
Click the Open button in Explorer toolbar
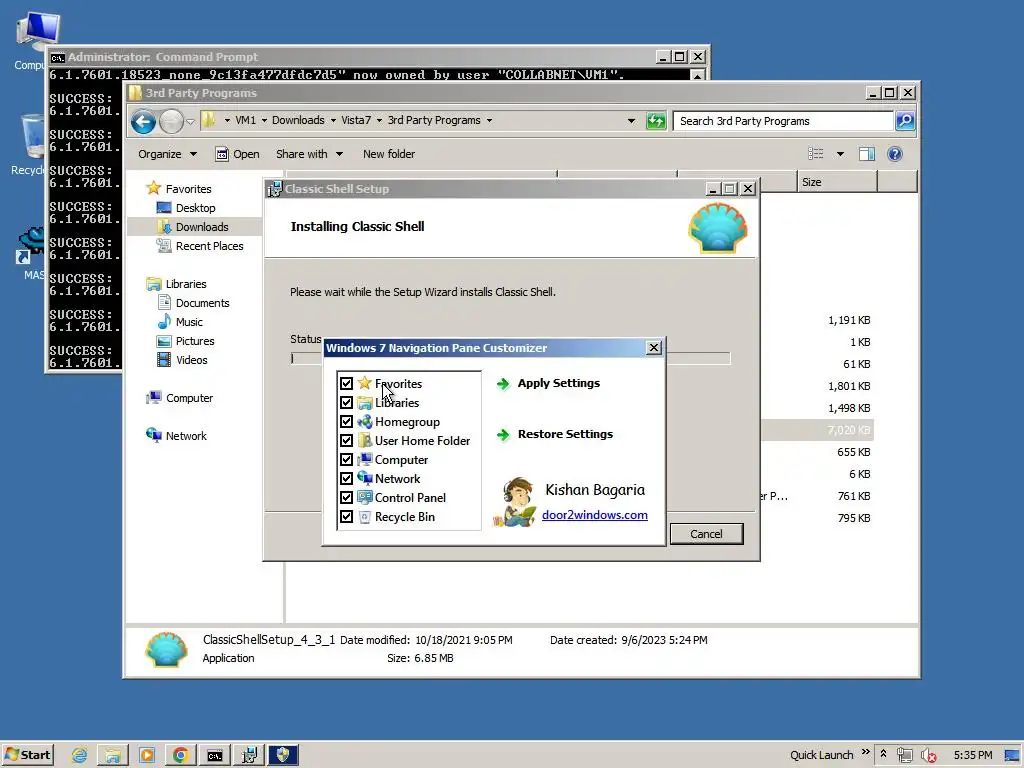click(238, 154)
